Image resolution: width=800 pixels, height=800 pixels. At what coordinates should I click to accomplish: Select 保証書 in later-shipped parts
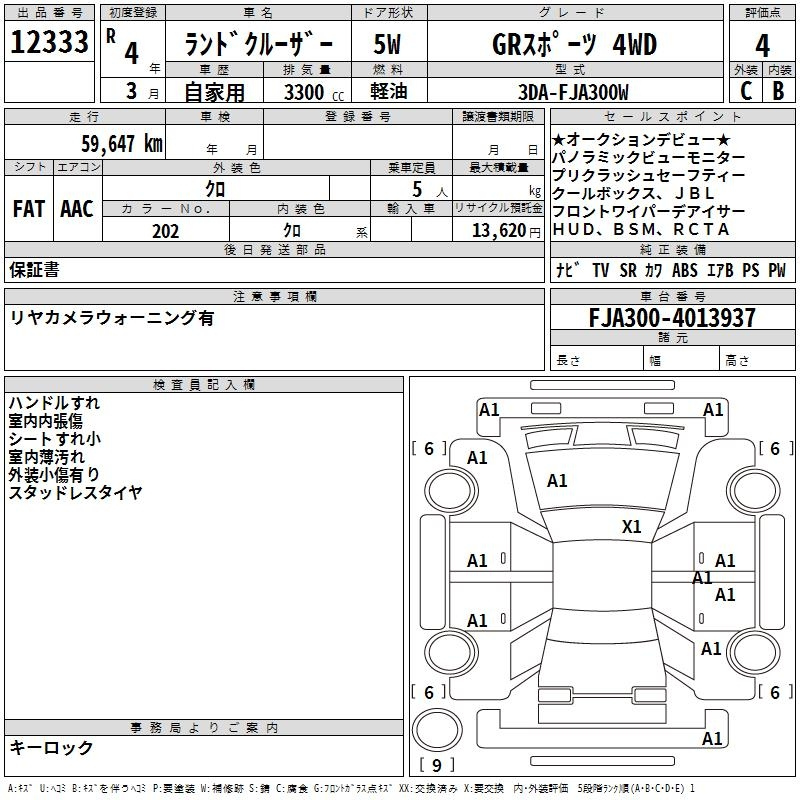34,270
